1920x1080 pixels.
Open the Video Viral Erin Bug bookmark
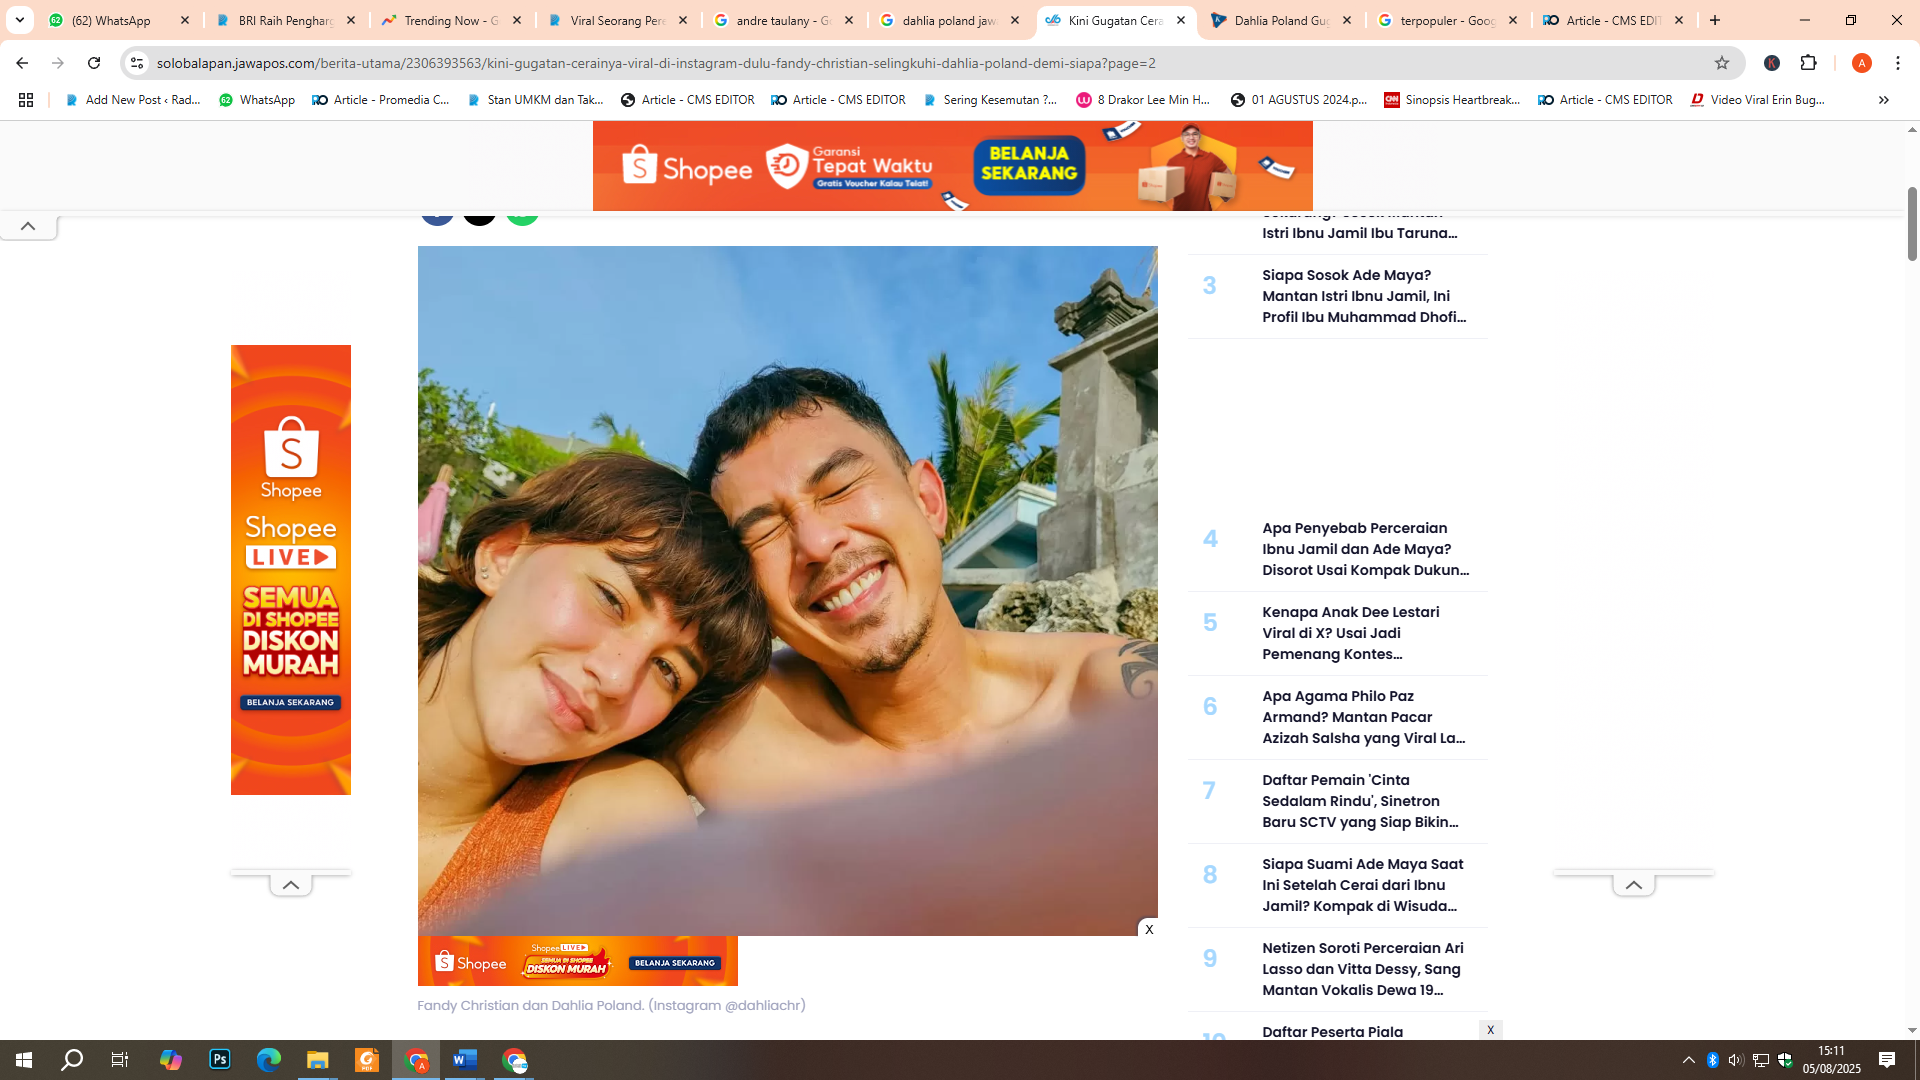(1758, 100)
